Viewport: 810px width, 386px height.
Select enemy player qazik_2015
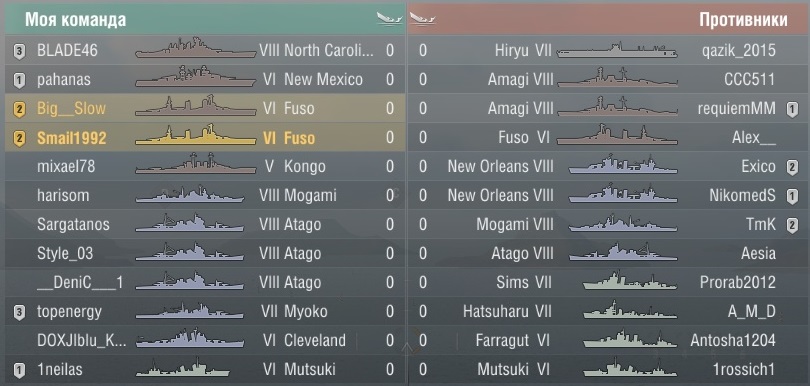point(738,51)
